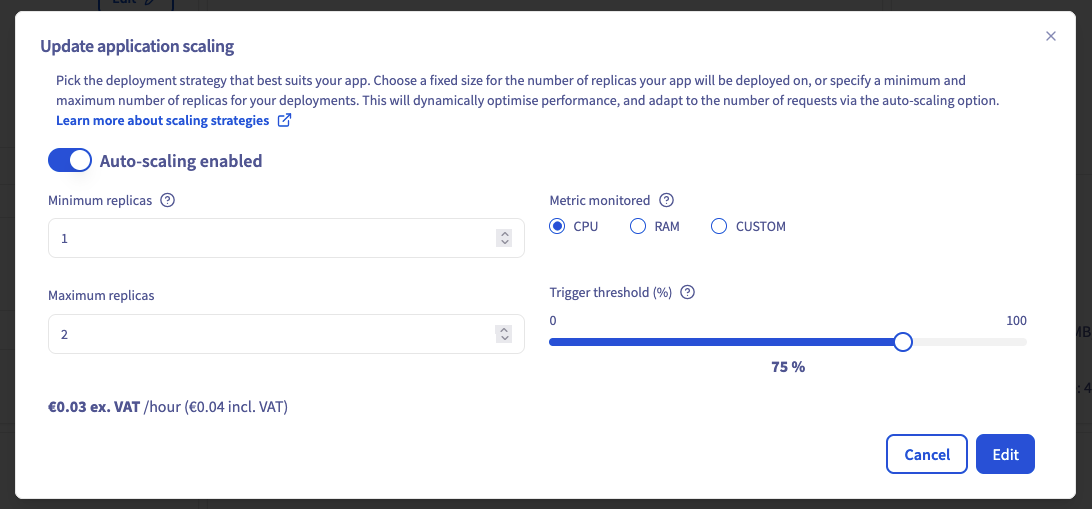The image size is (1092, 509).
Task: Select the CPU metric radio button
Action: click(x=558, y=227)
